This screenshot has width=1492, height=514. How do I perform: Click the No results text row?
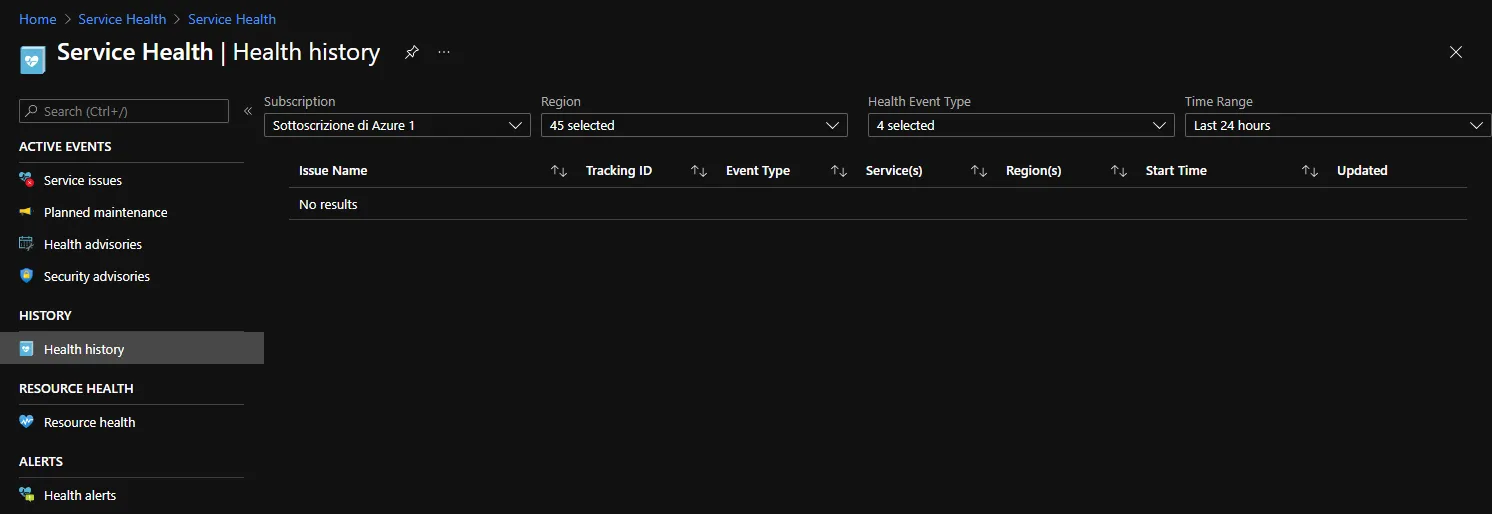(x=878, y=204)
